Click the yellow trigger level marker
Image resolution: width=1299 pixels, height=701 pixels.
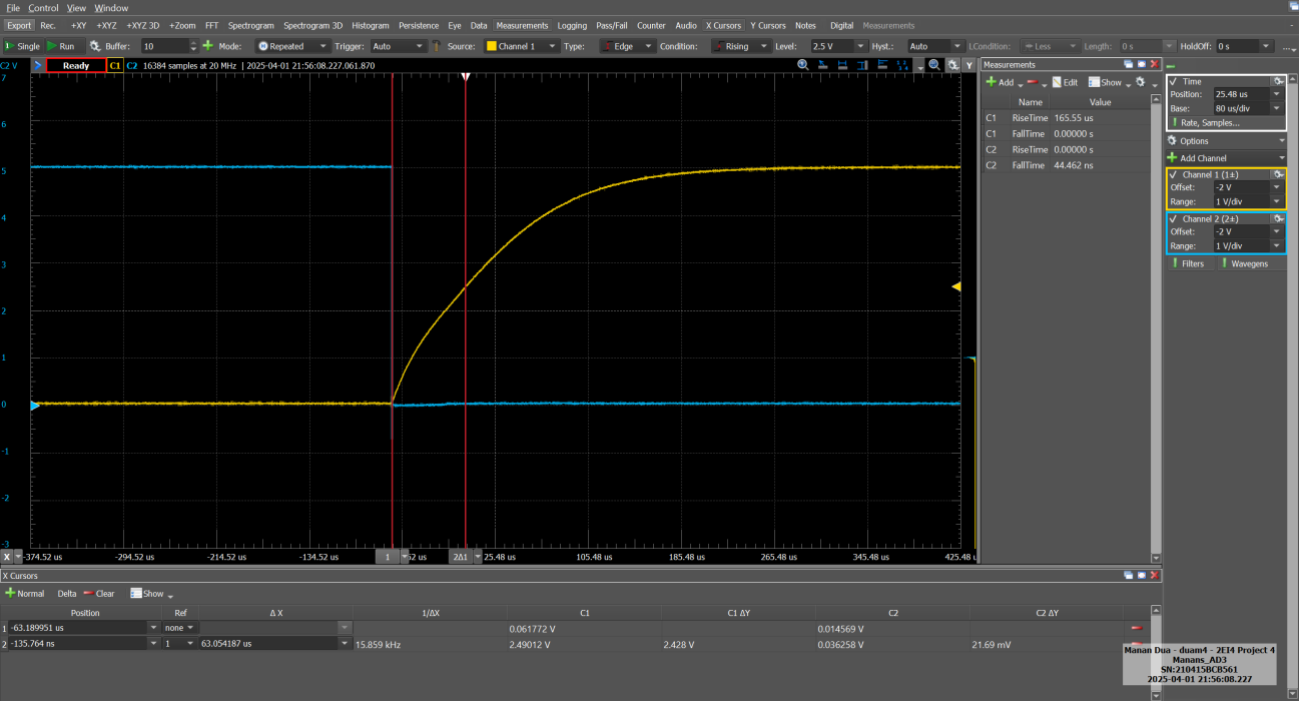coord(956,286)
